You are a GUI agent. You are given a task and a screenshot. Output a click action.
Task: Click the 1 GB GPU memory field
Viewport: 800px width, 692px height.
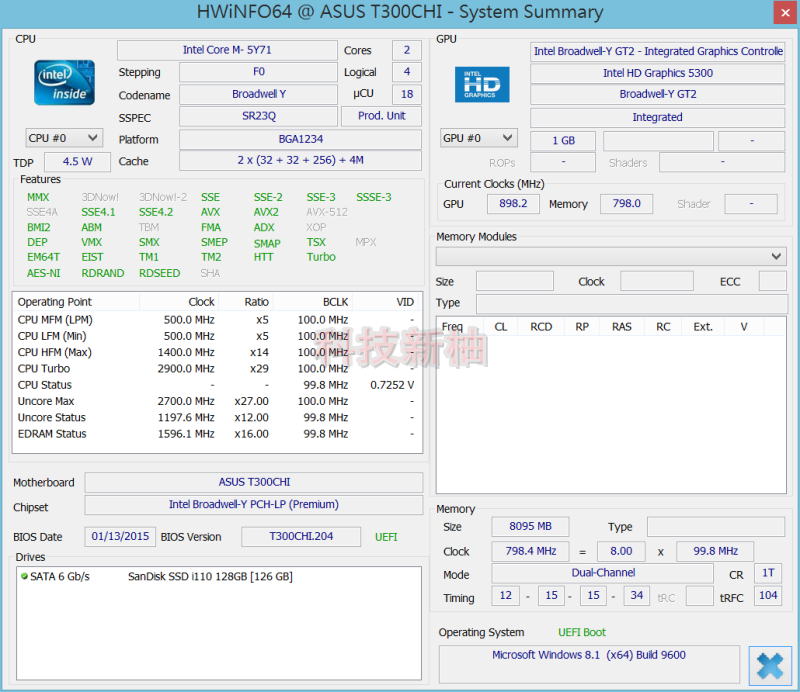point(563,141)
